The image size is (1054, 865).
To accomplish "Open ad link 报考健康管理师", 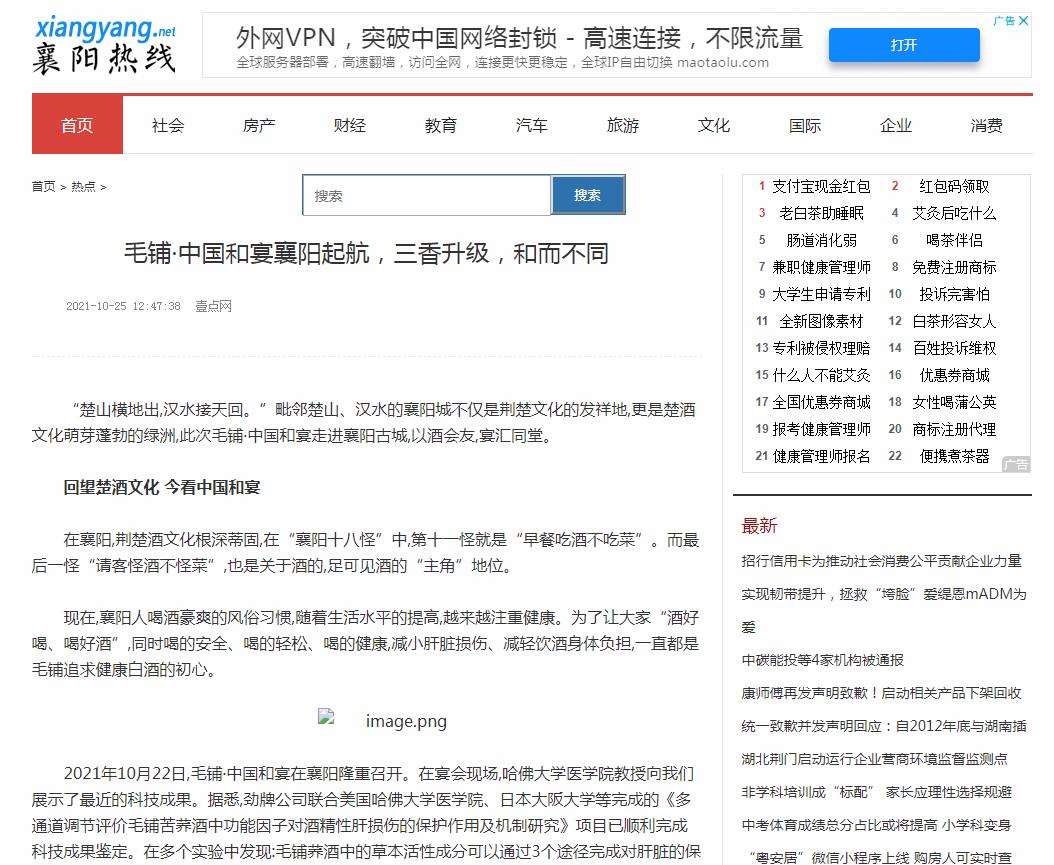I will click(821, 429).
